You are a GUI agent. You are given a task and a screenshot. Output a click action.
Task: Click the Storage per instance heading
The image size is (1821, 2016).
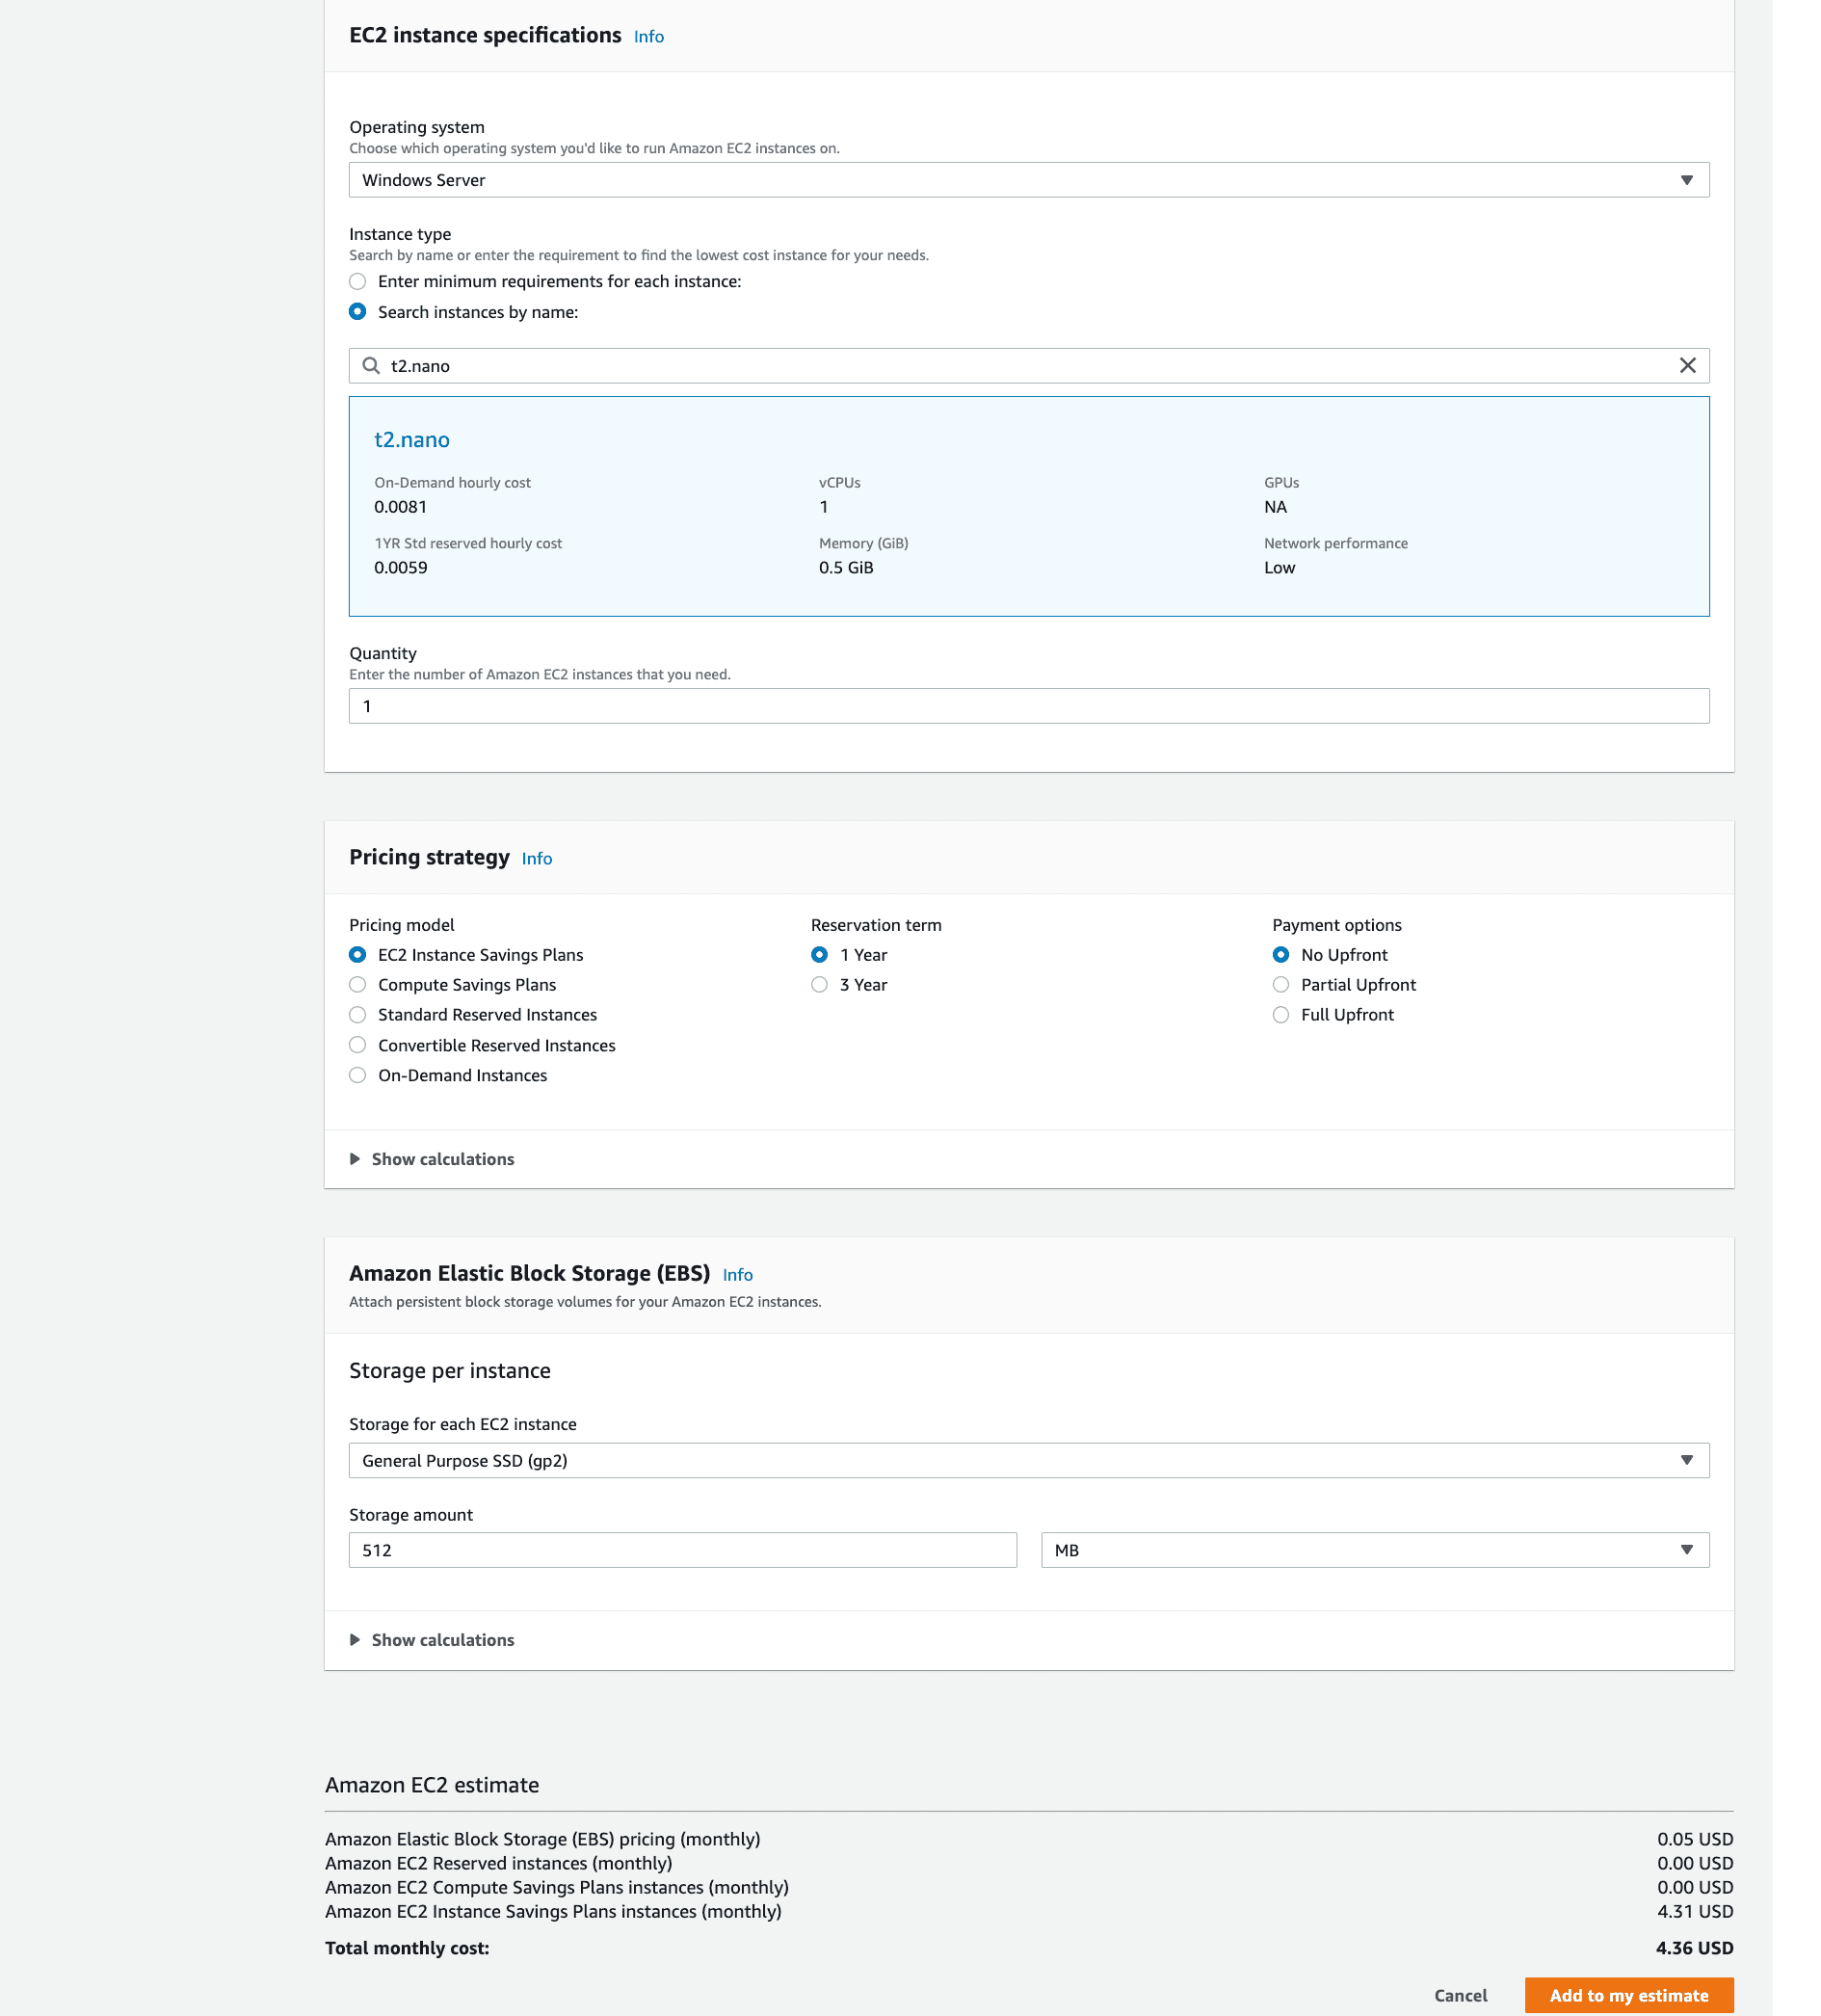point(450,1371)
